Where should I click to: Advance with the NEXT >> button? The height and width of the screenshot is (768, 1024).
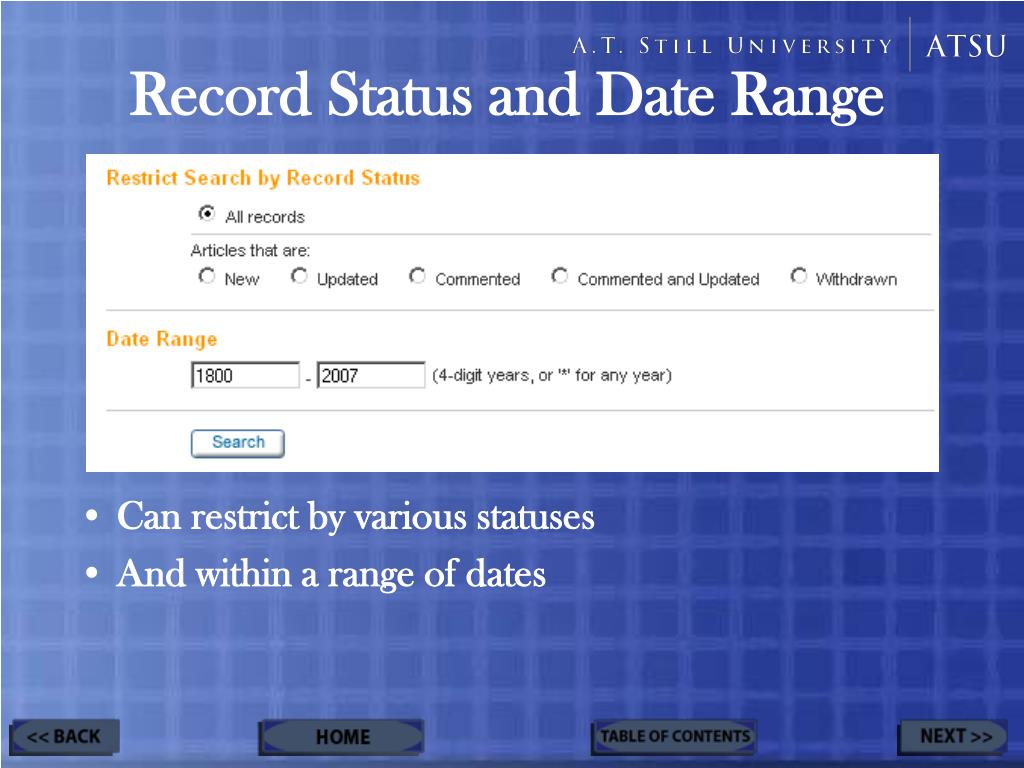point(953,737)
